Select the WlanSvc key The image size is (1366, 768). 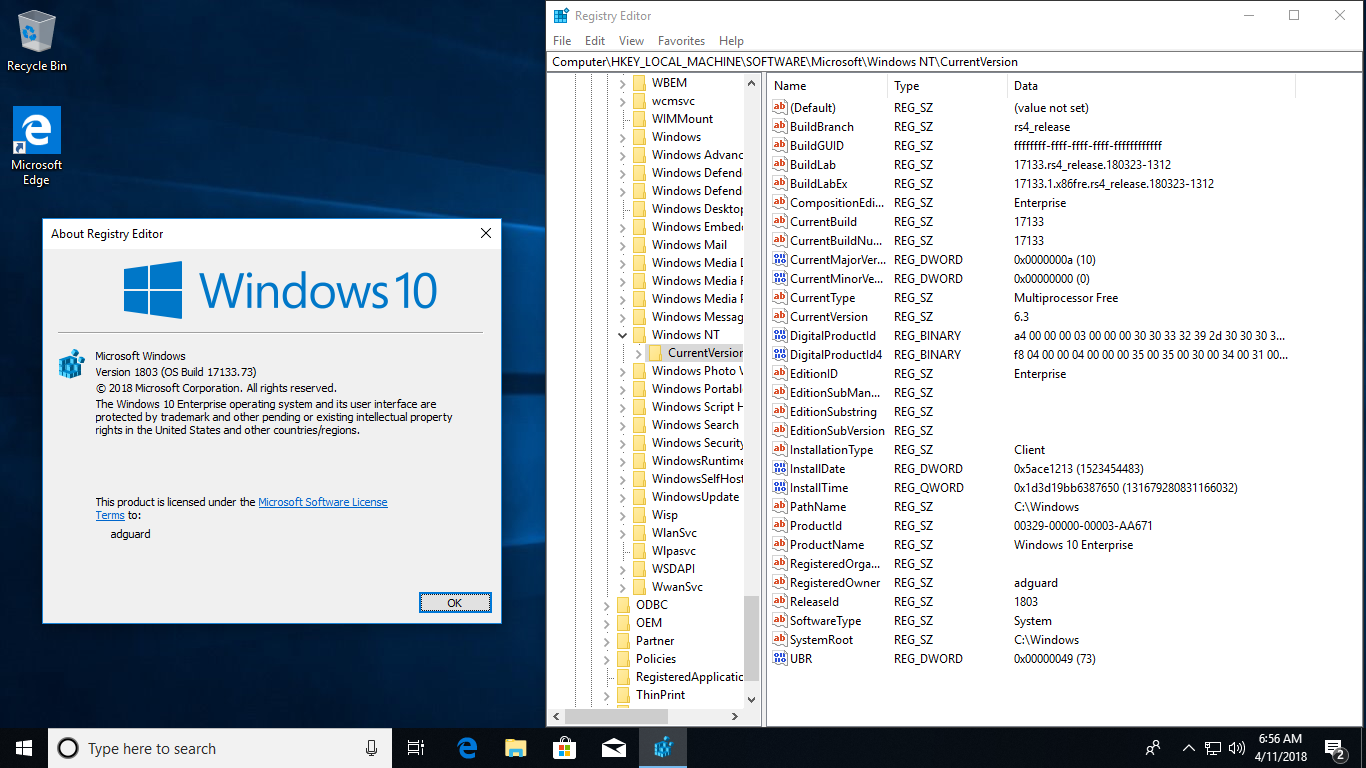tap(674, 533)
